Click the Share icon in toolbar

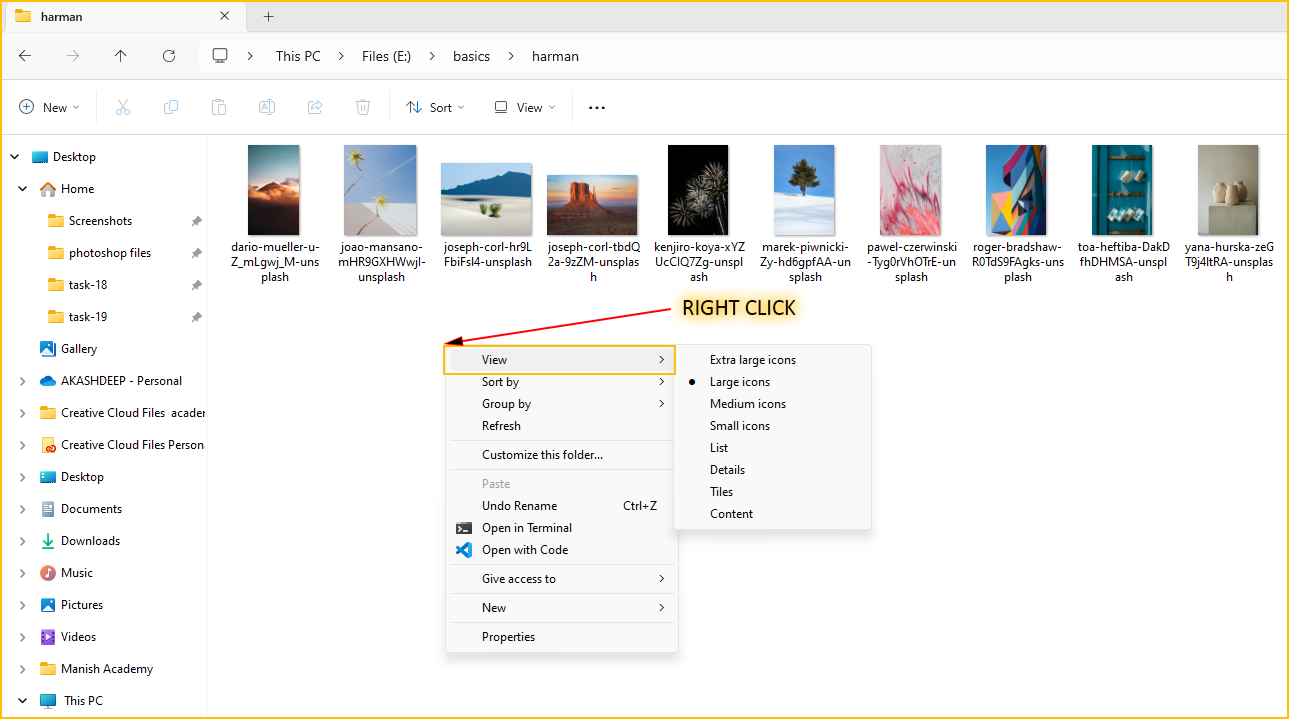point(315,108)
